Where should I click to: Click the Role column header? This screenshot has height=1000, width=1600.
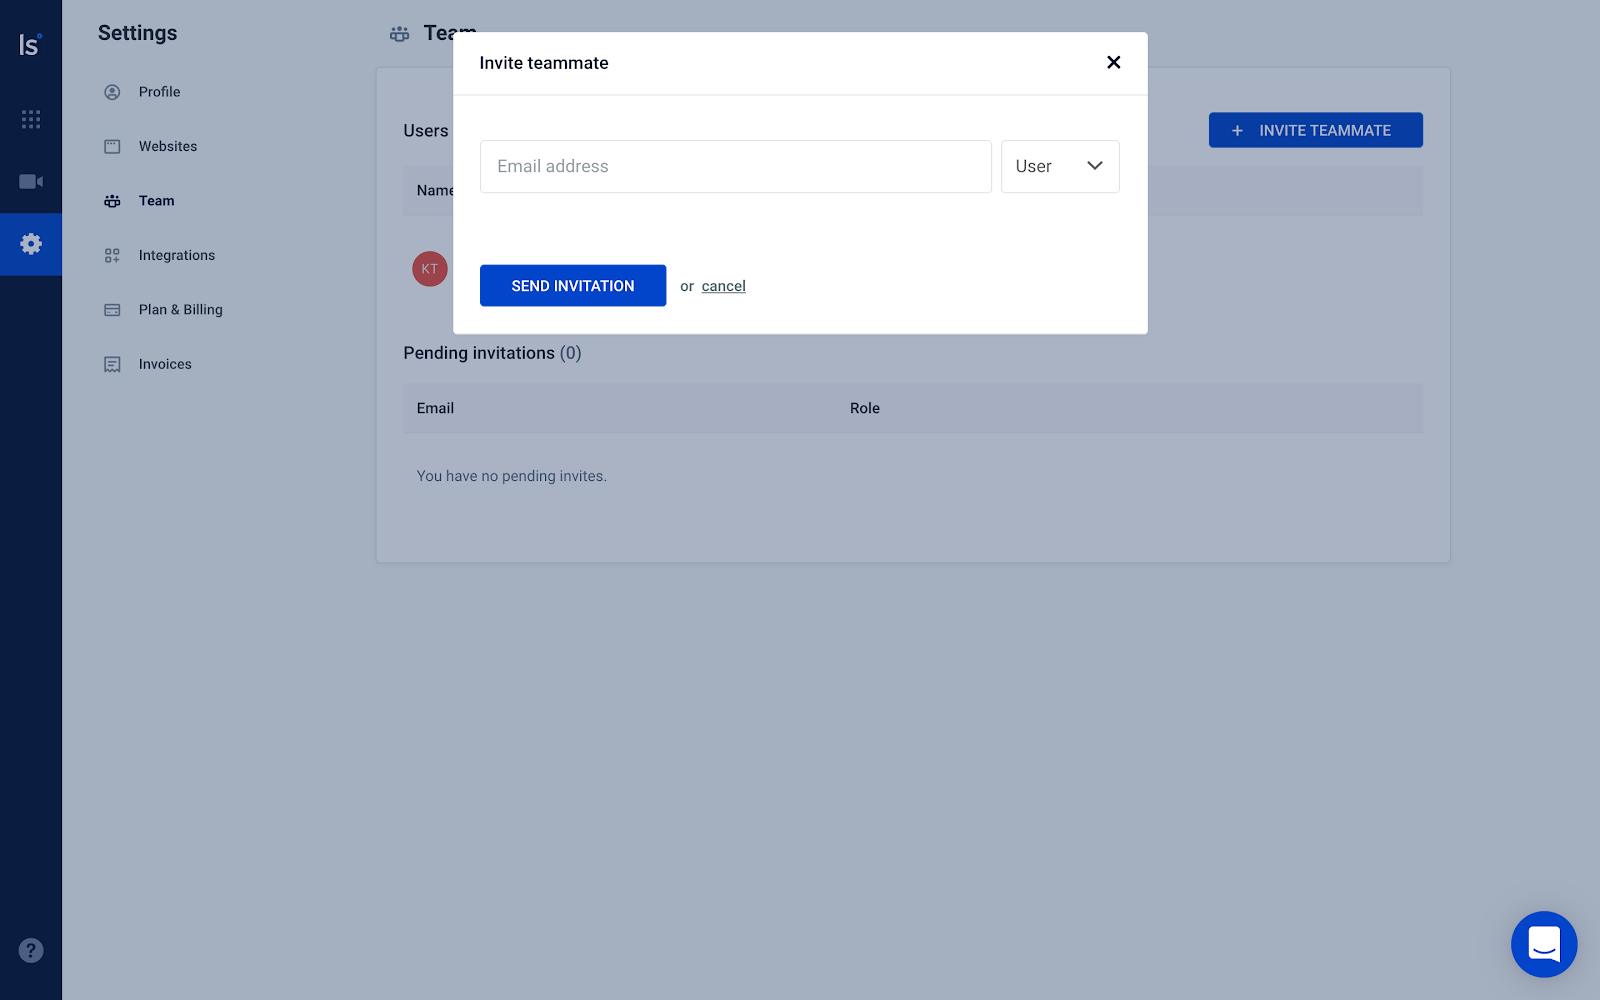pos(864,408)
